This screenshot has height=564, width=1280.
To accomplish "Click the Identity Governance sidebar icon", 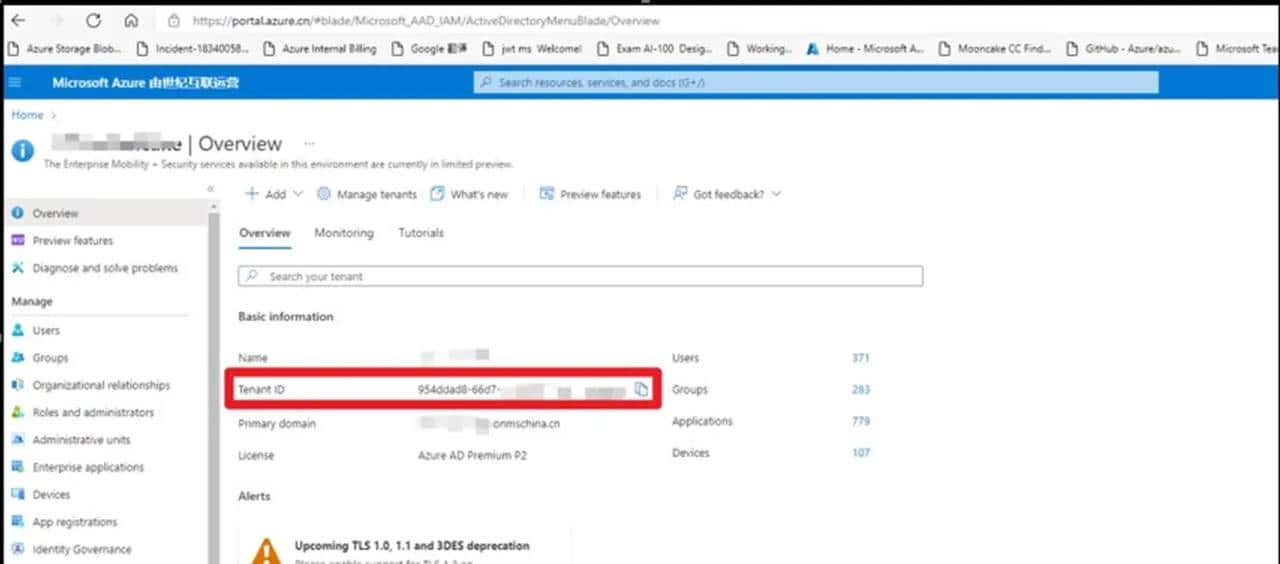I will (17, 549).
